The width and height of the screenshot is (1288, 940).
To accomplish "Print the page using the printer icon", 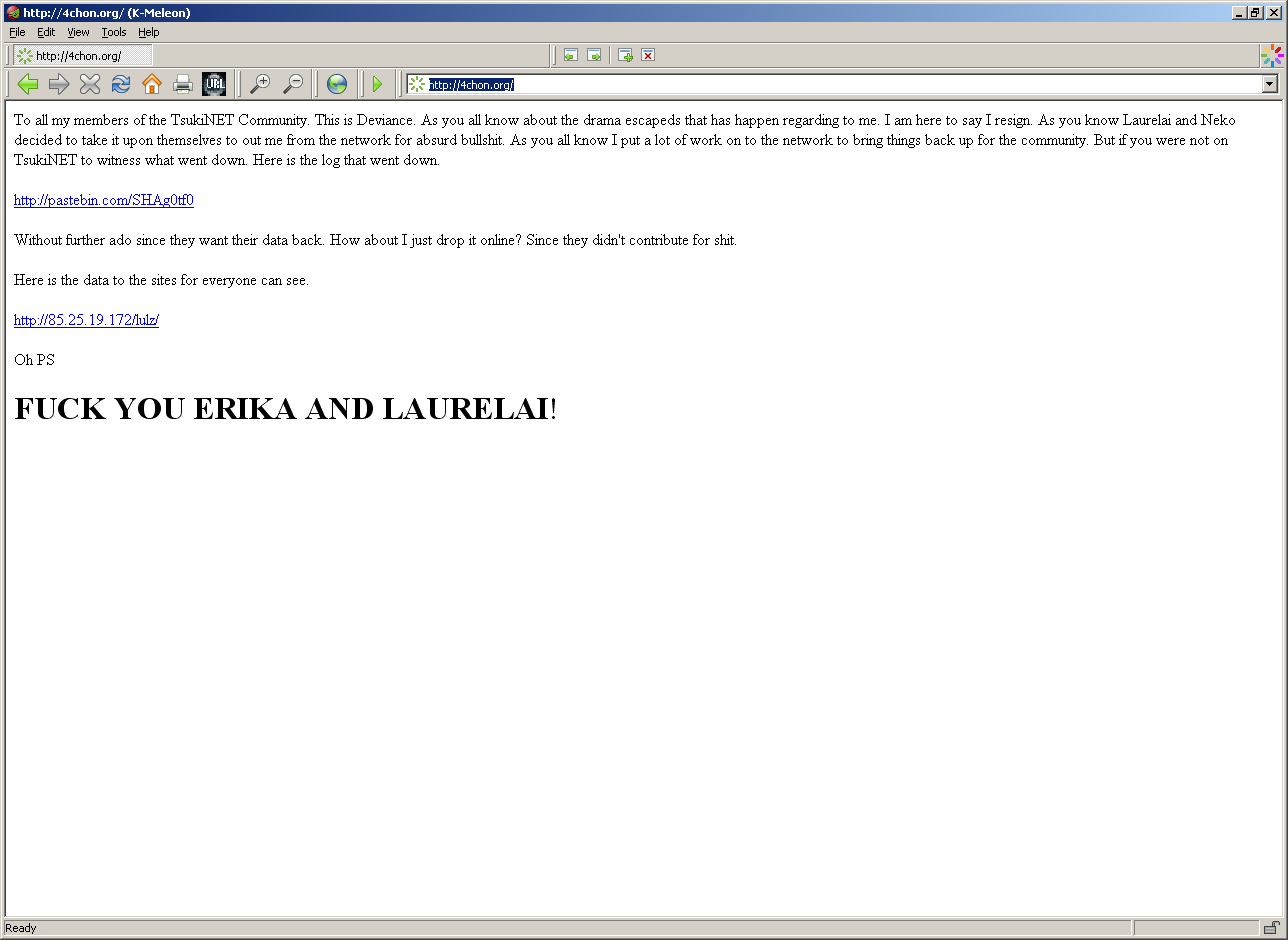I will click(183, 84).
